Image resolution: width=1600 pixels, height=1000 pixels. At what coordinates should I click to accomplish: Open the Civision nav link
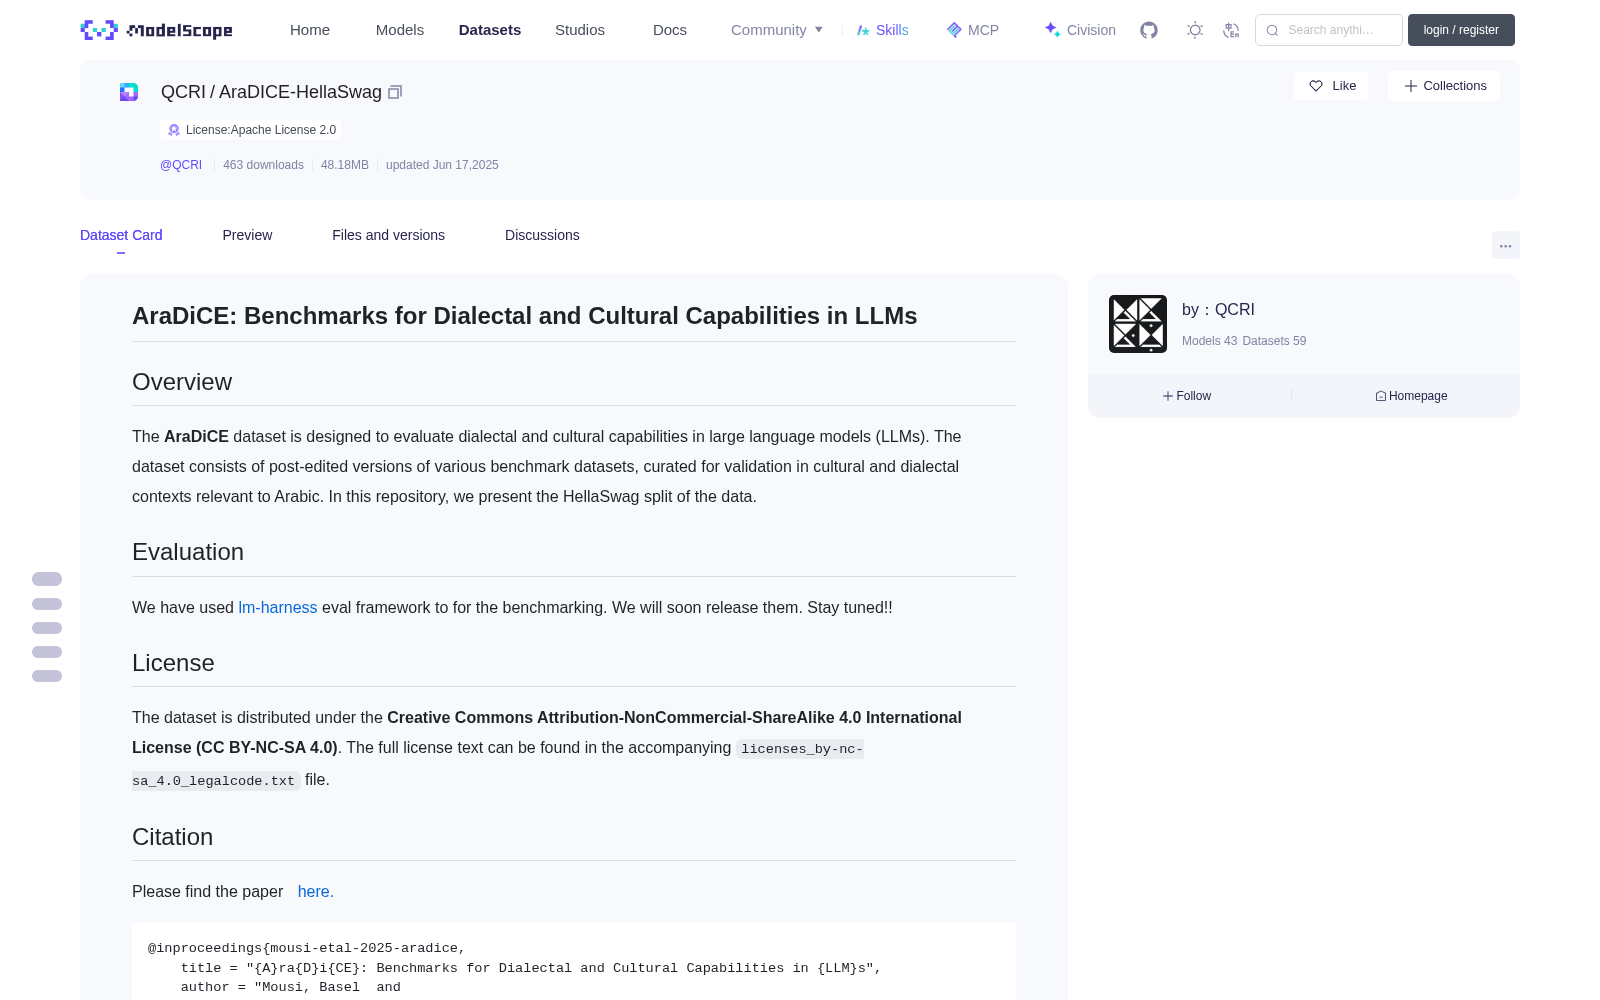[1080, 30]
